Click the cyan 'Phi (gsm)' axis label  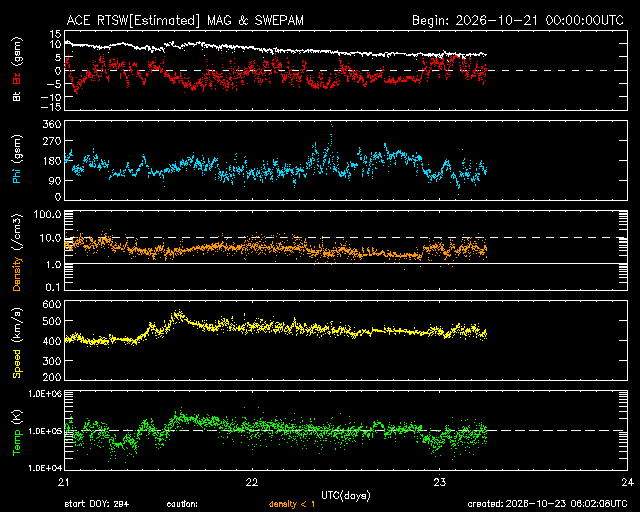click(17, 160)
